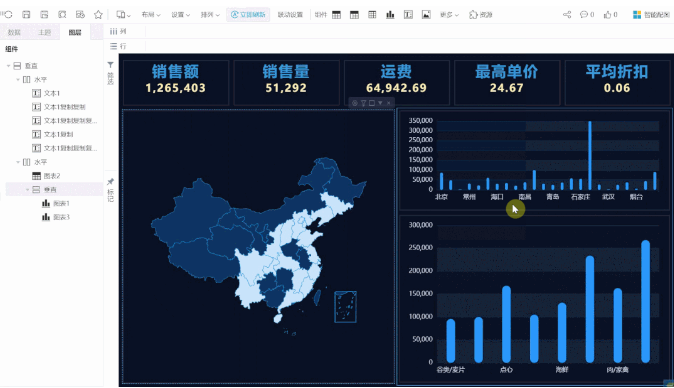Open the 排列 arrange dropdown

210,15
